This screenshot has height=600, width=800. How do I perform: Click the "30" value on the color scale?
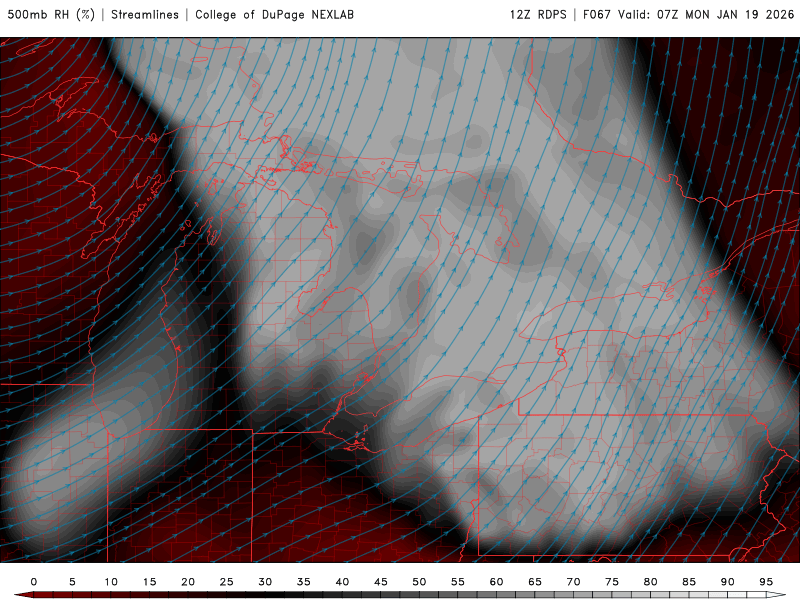[265, 582]
